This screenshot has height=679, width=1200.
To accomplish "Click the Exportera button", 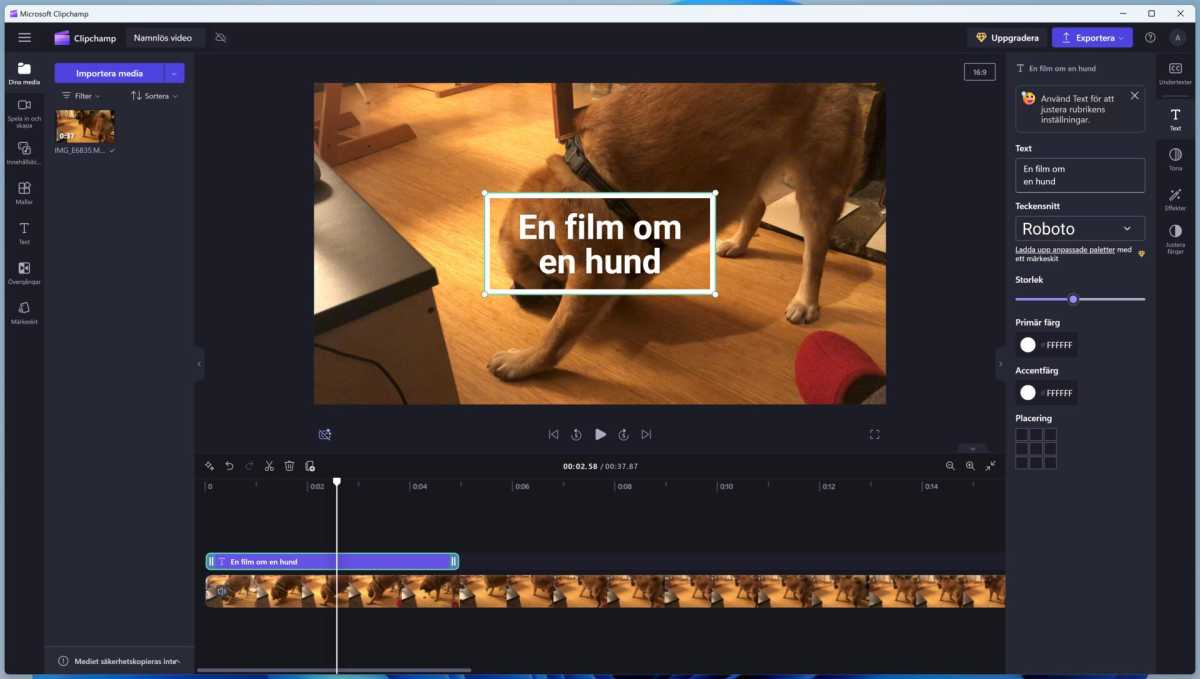I will [x=1091, y=37].
